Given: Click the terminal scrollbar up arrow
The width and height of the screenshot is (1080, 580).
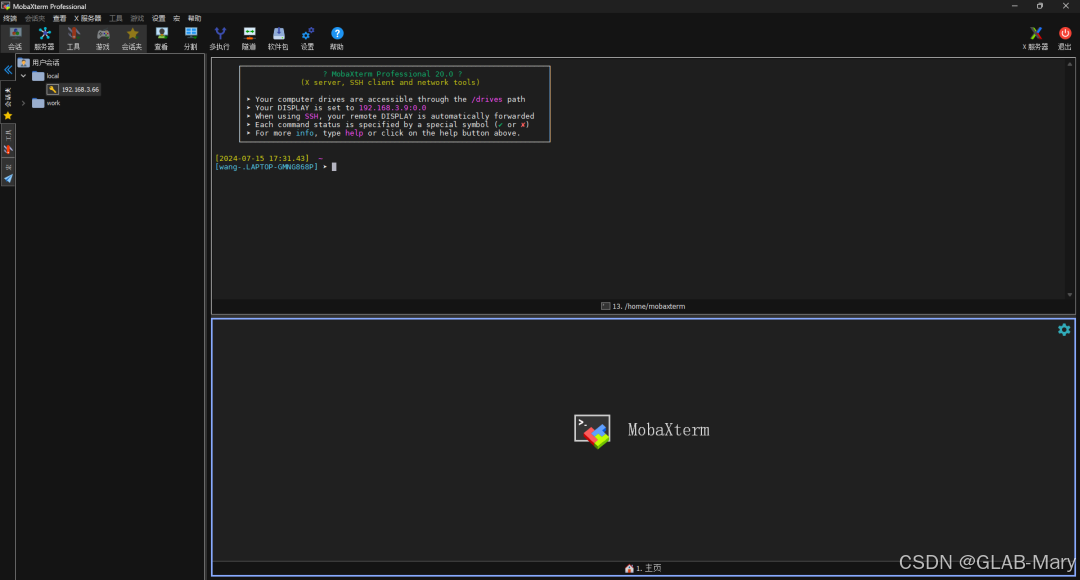Looking at the screenshot, I should tap(1070, 64).
